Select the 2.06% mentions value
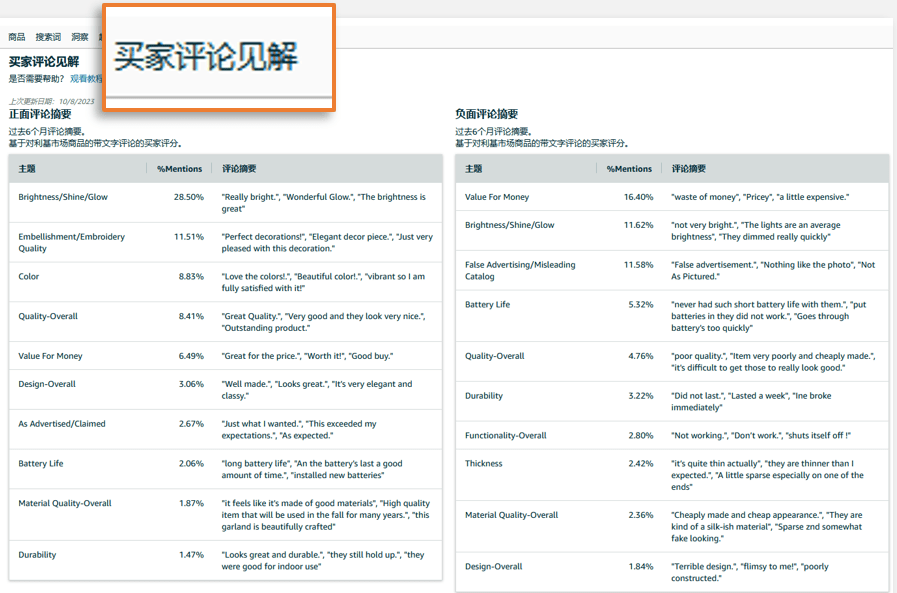 click(191, 463)
